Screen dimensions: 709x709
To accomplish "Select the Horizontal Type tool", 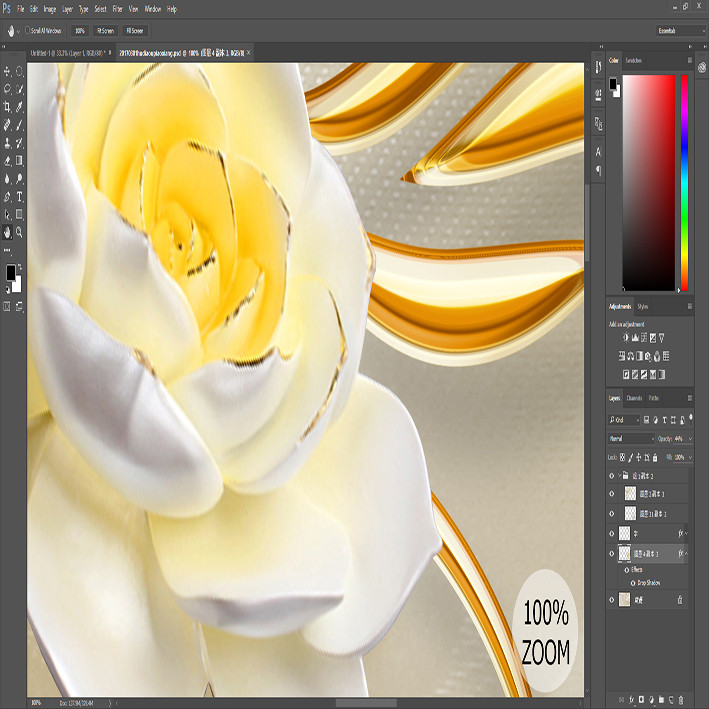I will (x=19, y=197).
